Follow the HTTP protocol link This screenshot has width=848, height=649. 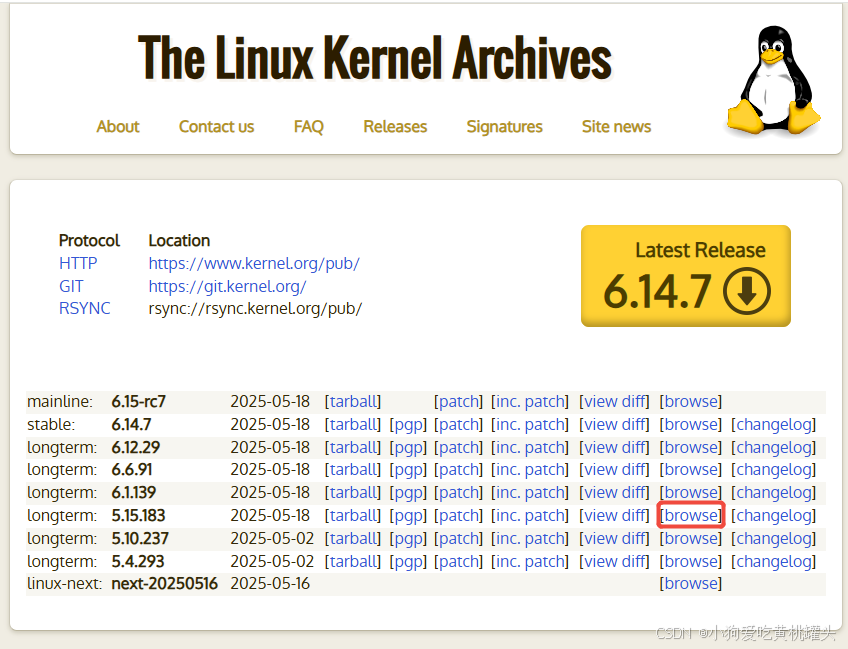pos(78,263)
